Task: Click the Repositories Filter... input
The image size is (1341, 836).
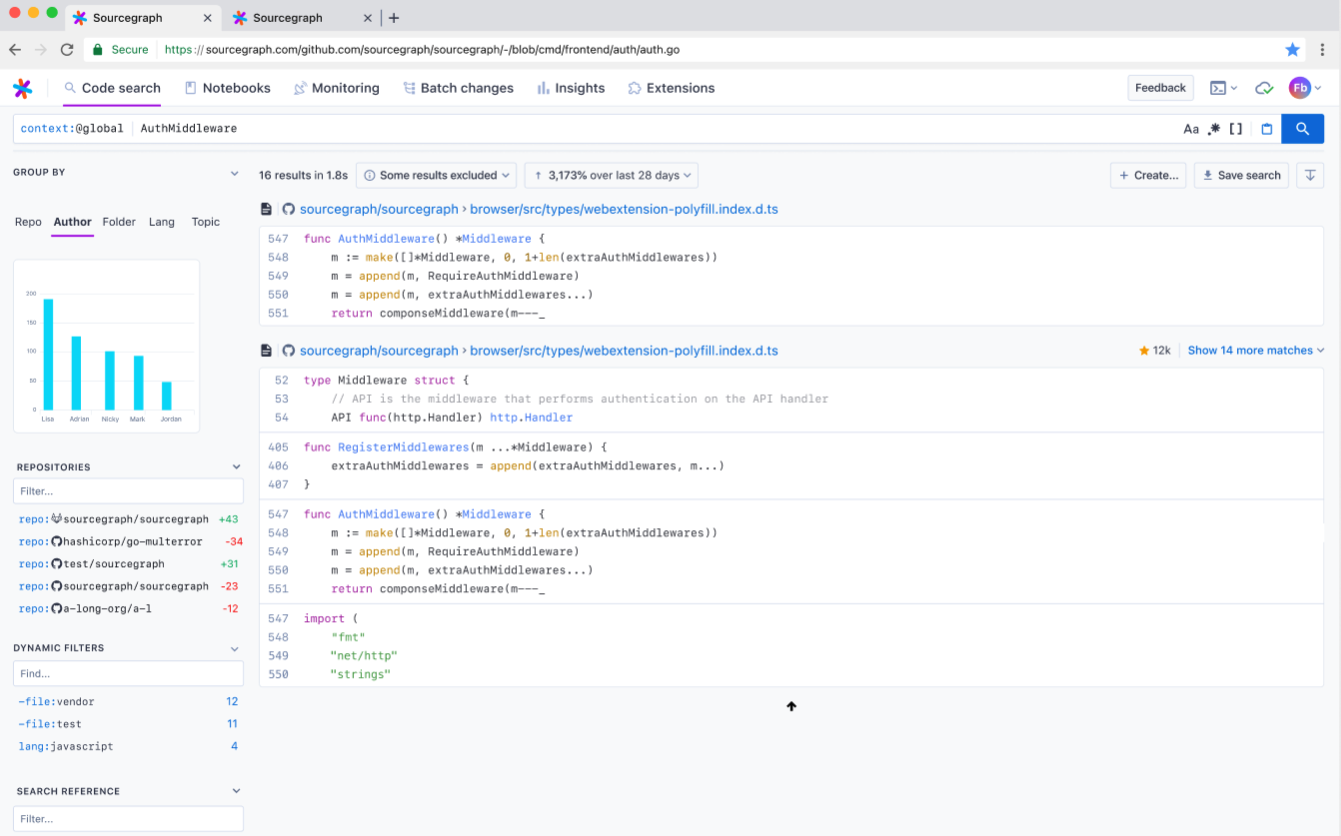Action: [x=128, y=491]
